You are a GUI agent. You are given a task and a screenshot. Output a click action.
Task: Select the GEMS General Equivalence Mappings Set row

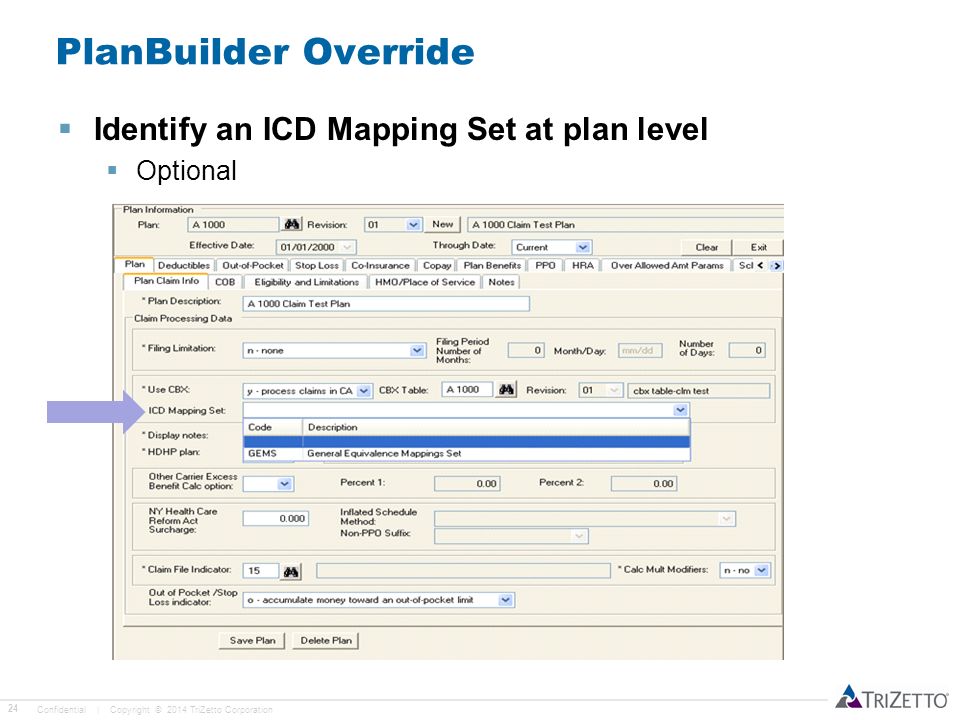467,454
